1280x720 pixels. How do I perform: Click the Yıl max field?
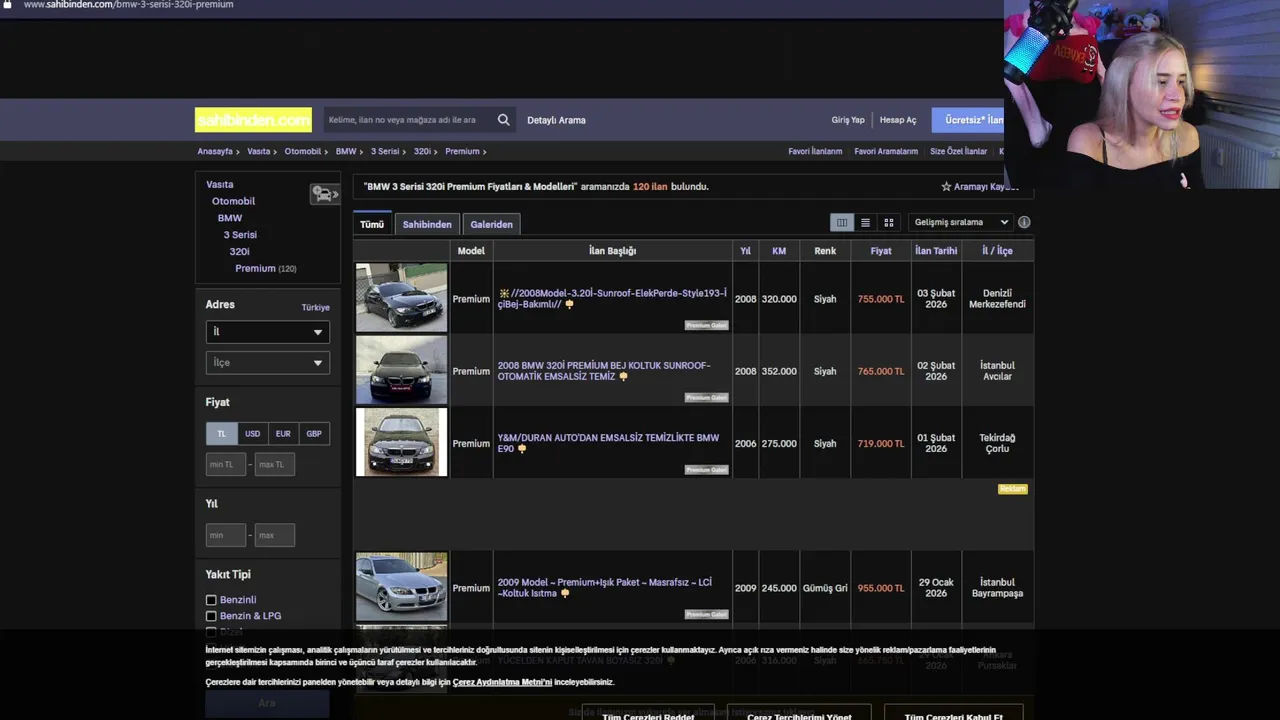click(x=274, y=536)
